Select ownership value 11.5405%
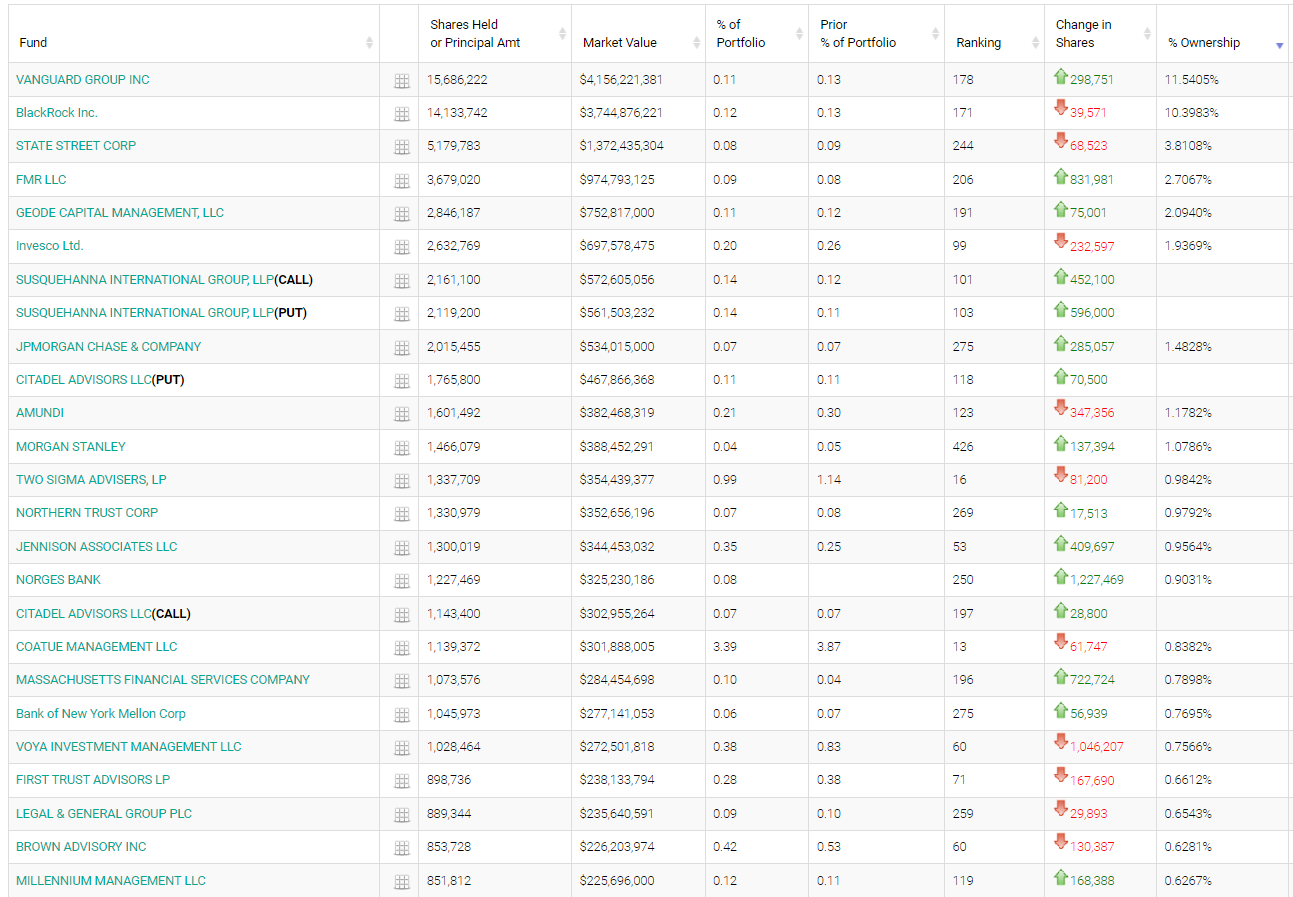Image resolution: width=1293 pixels, height=897 pixels. click(1192, 80)
